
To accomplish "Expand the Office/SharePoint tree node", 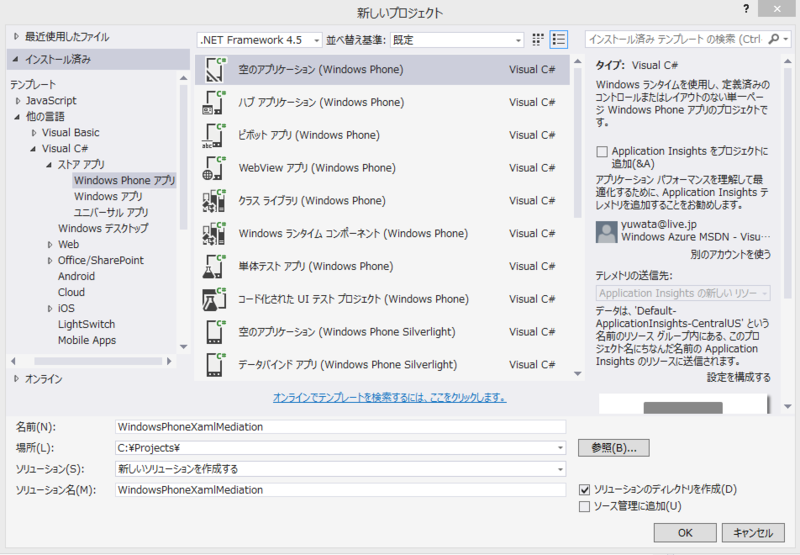I will pyautogui.click(x=50, y=261).
